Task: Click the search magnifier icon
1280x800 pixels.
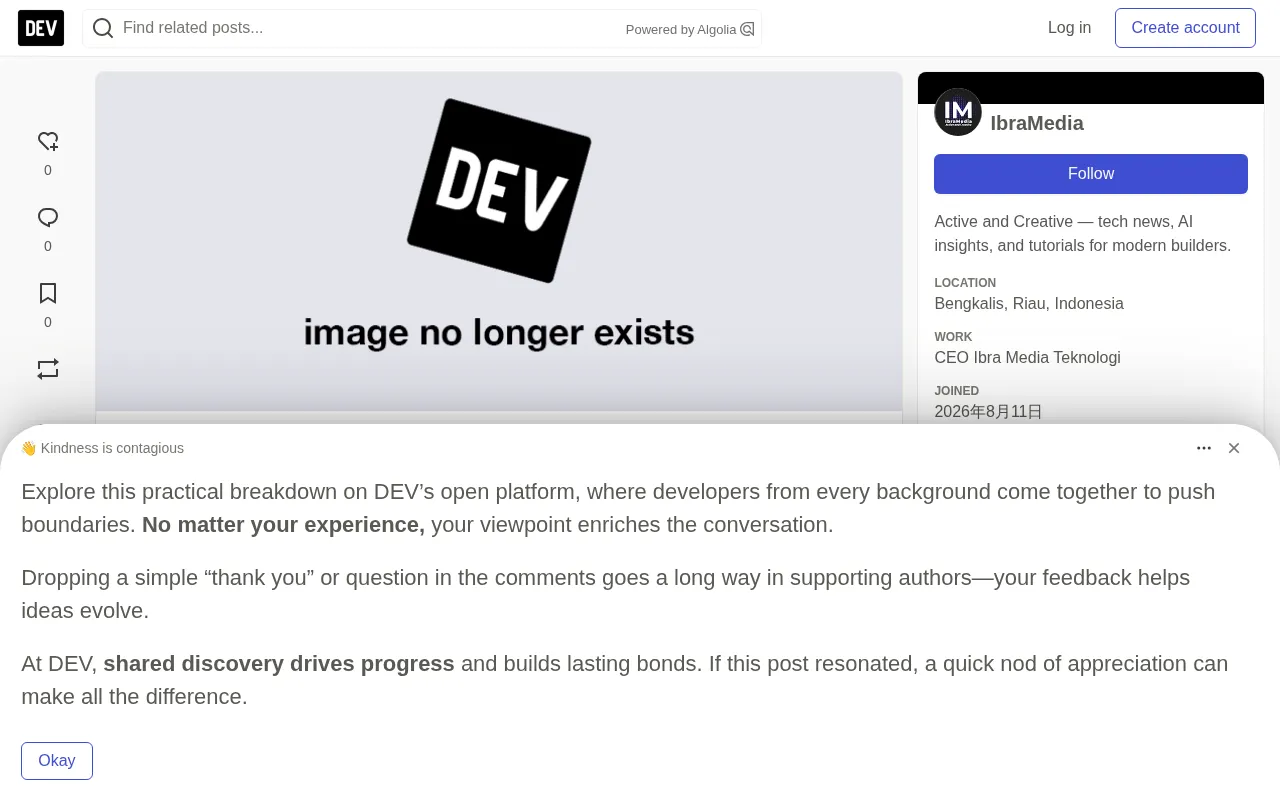Action: tap(103, 28)
